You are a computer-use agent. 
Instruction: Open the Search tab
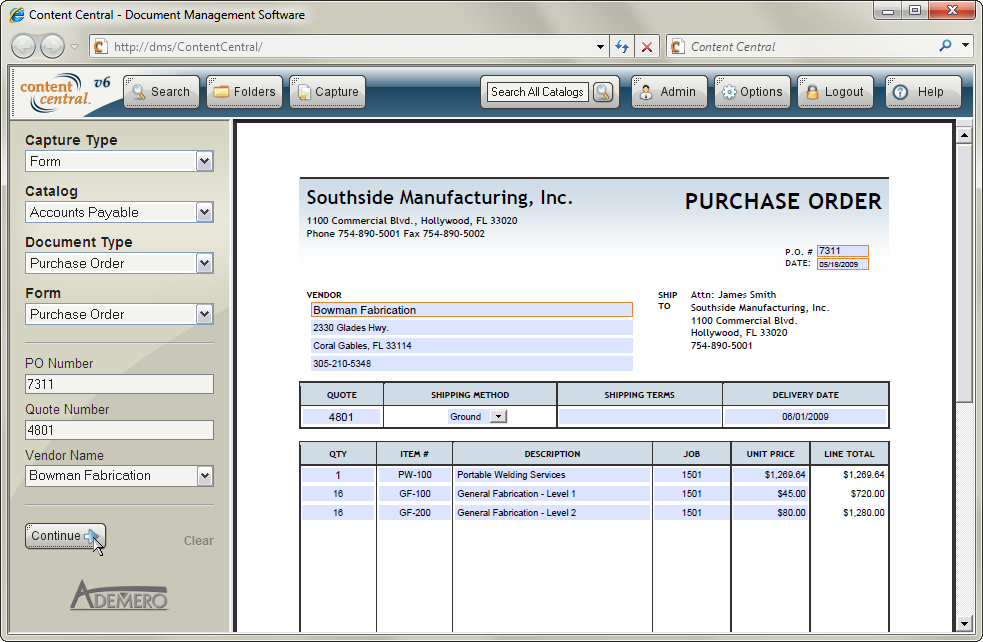[162, 92]
